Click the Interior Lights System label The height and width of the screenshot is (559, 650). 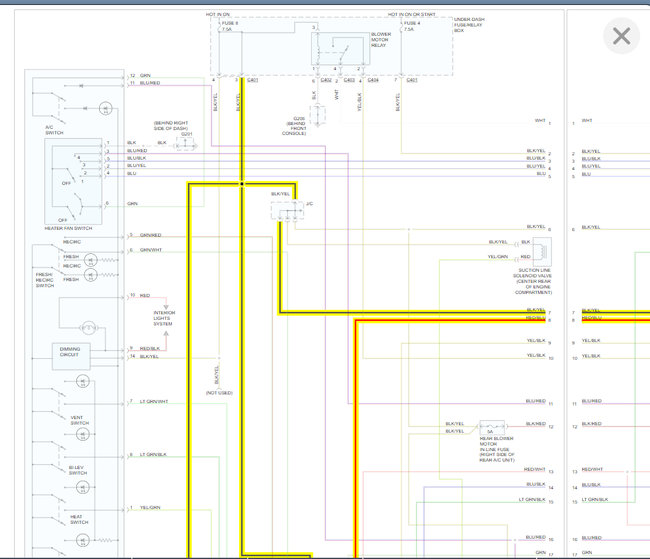coord(164,318)
